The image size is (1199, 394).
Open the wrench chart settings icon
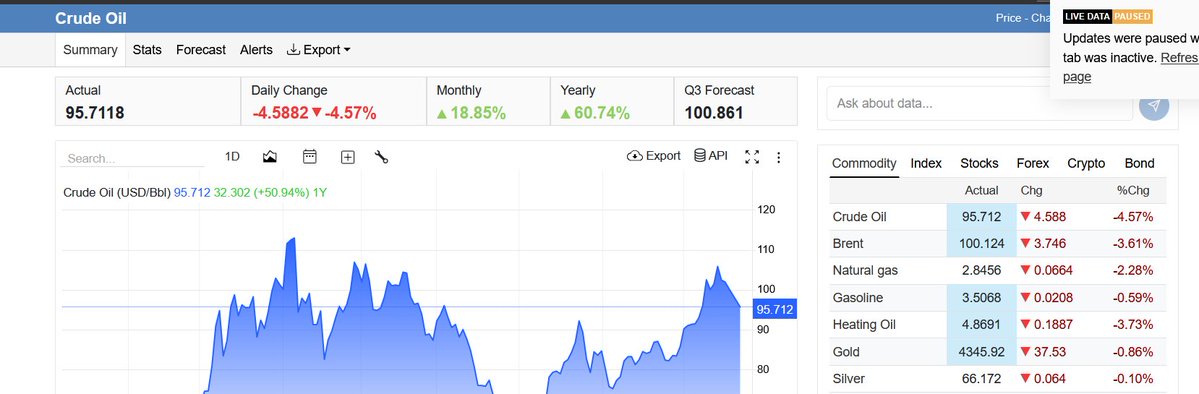(382, 157)
